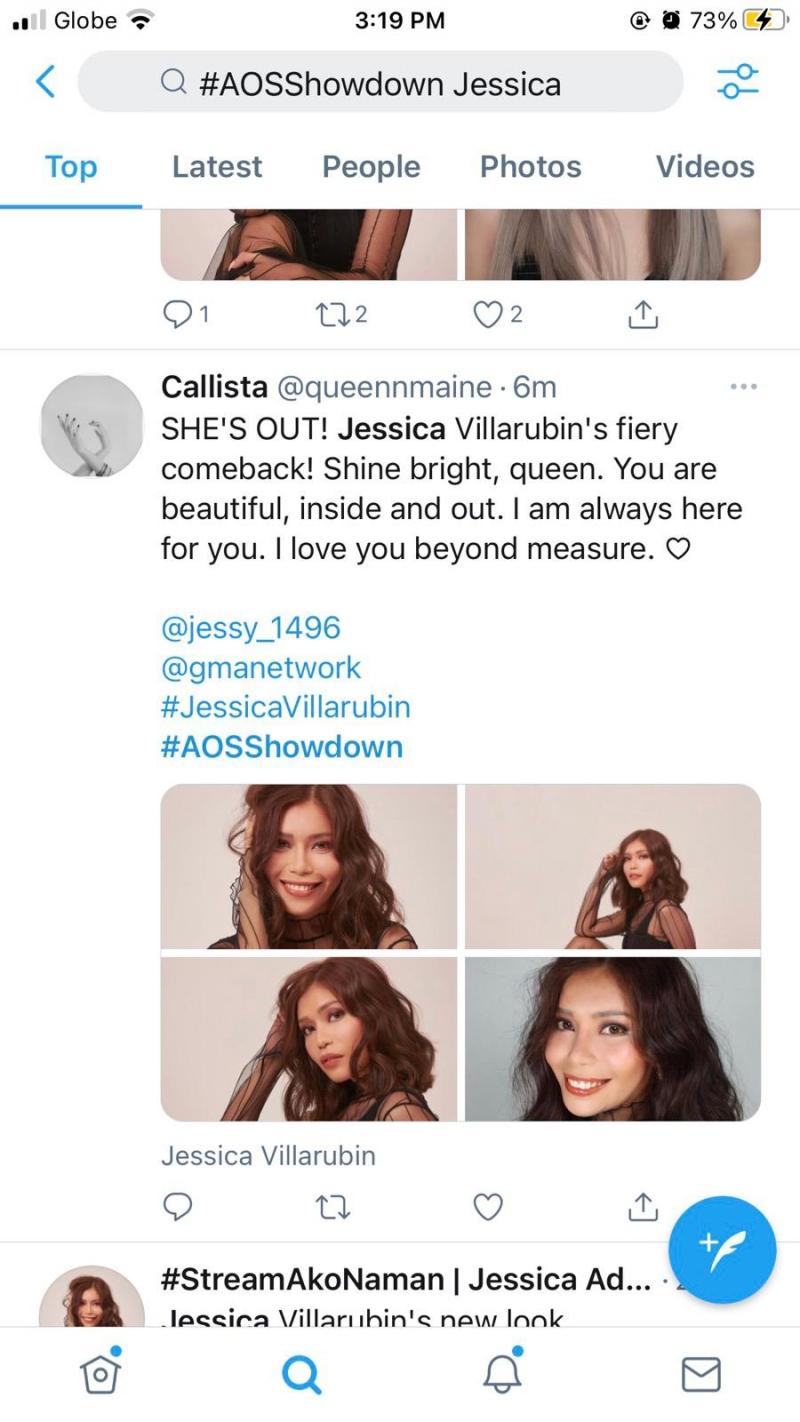Open Callista's profile picture
This screenshot has height=1422, width=800.
[90, 427]
